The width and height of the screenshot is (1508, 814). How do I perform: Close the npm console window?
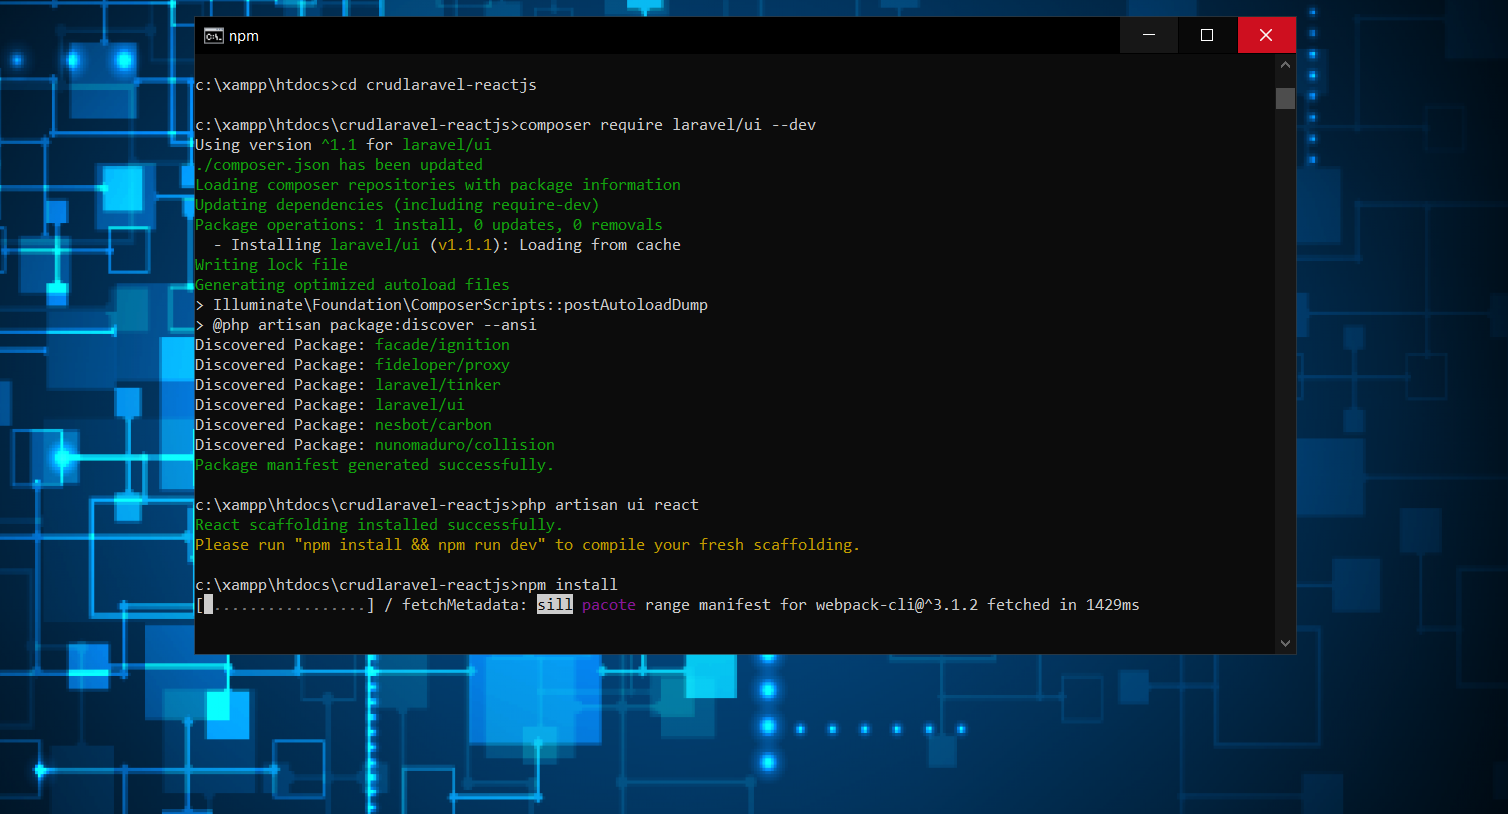[x=1266, y=35]
